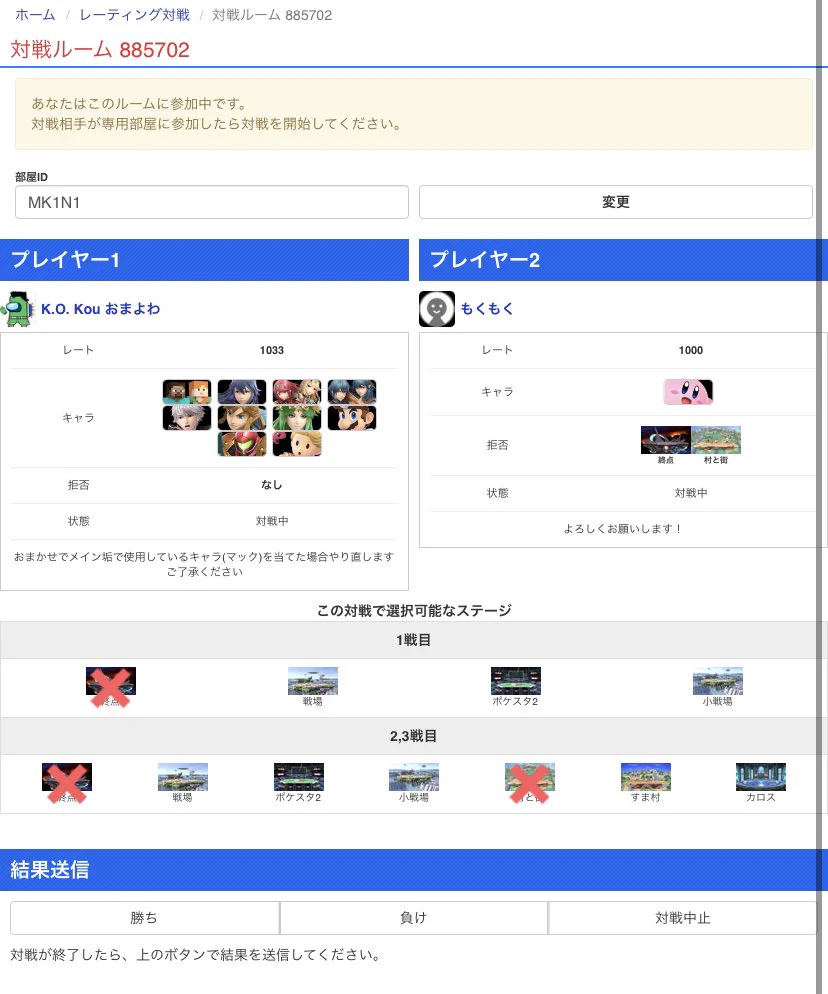Click the breadcrumb text 対戦ルーム 885702
Screen dimensions: 828x994
pyautogui.click(x=272, y=15)
